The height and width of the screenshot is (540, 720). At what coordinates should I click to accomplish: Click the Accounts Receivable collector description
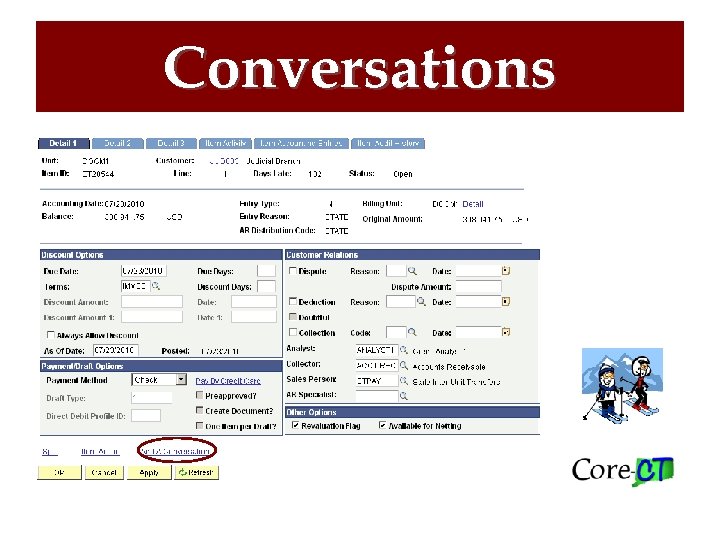tap(449, 367)
